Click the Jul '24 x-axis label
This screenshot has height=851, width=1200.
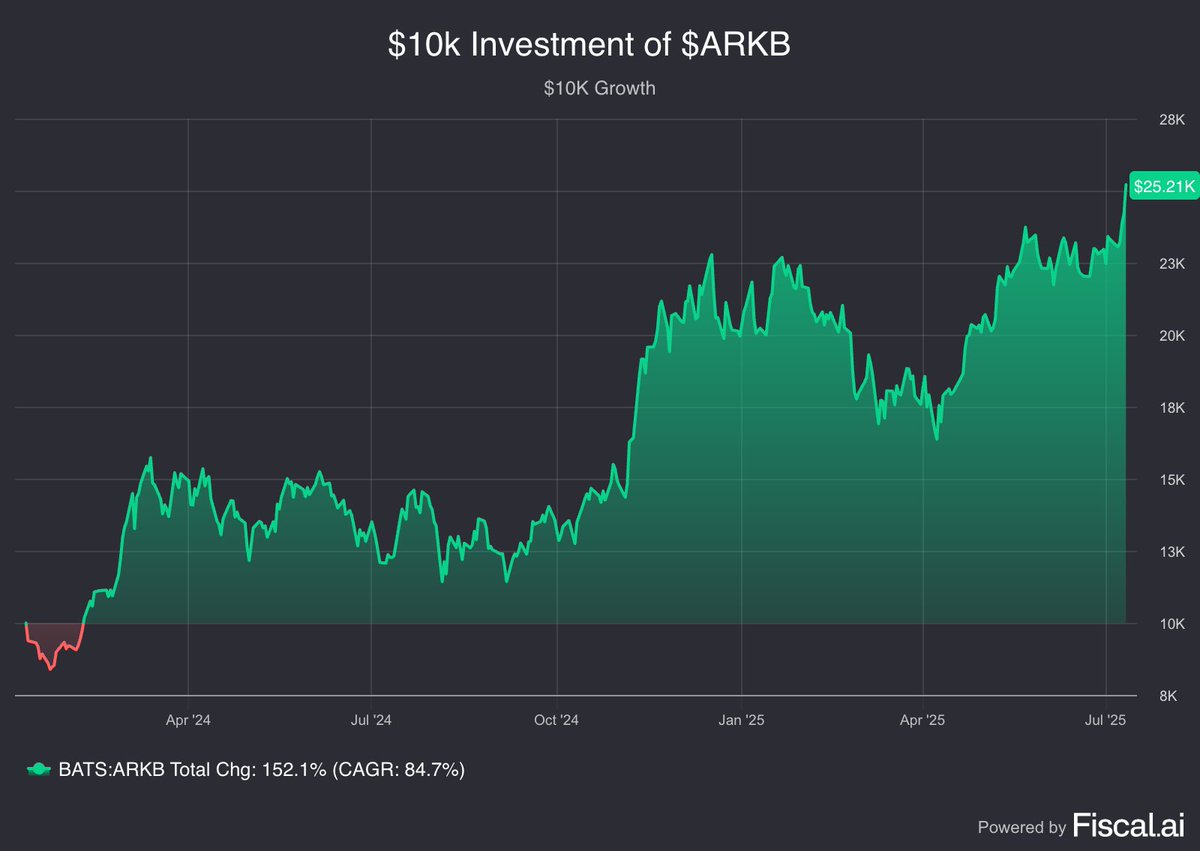click(x=371, y=719)
